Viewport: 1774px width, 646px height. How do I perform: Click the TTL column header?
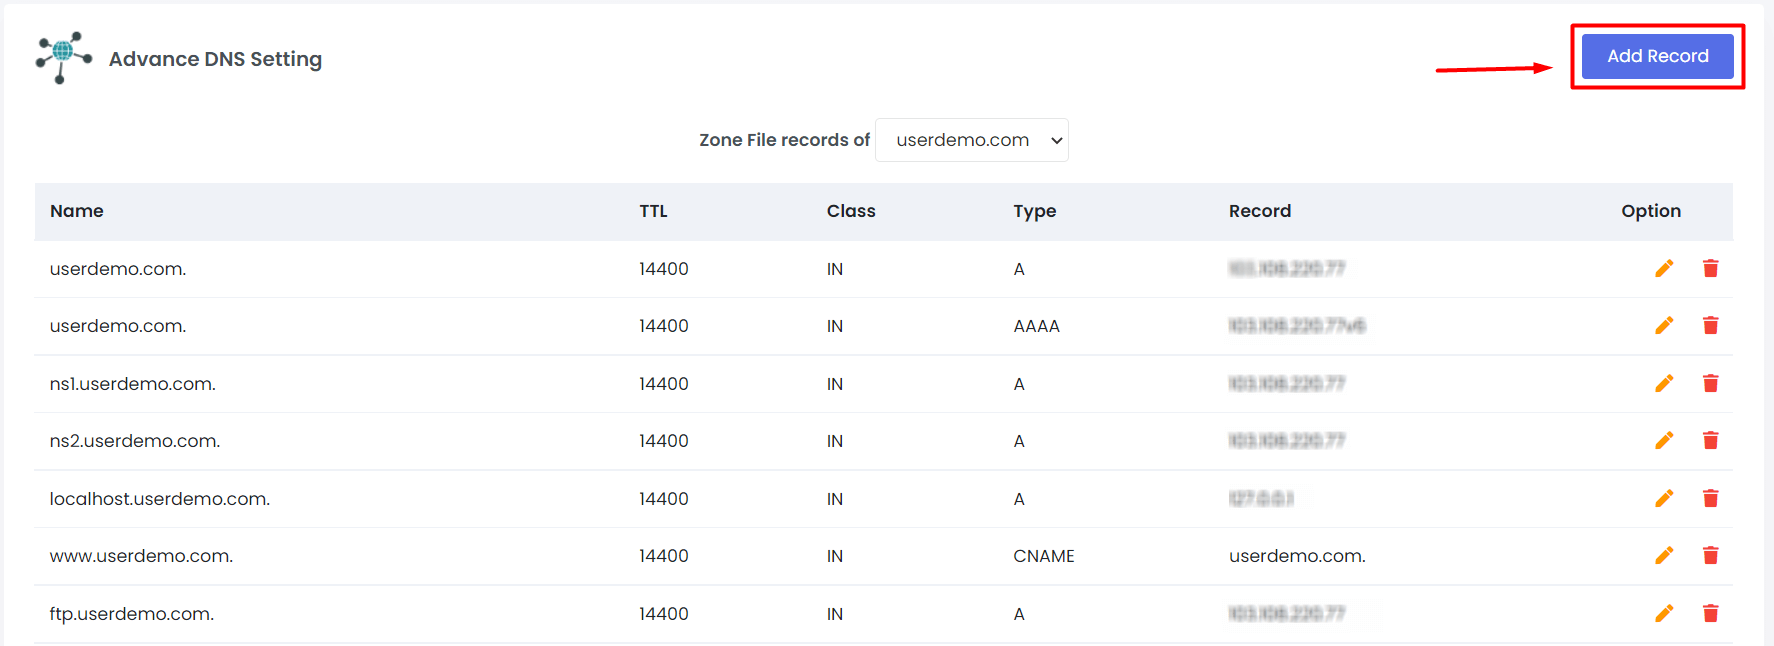pyautogui.click(x=653, y=211)
